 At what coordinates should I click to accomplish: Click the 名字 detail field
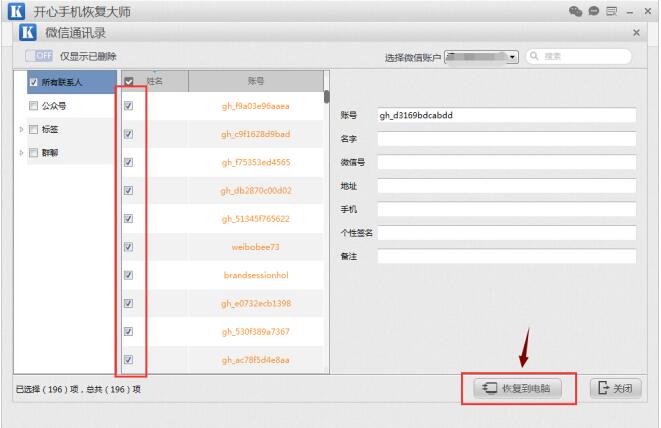tap(506, 139)
